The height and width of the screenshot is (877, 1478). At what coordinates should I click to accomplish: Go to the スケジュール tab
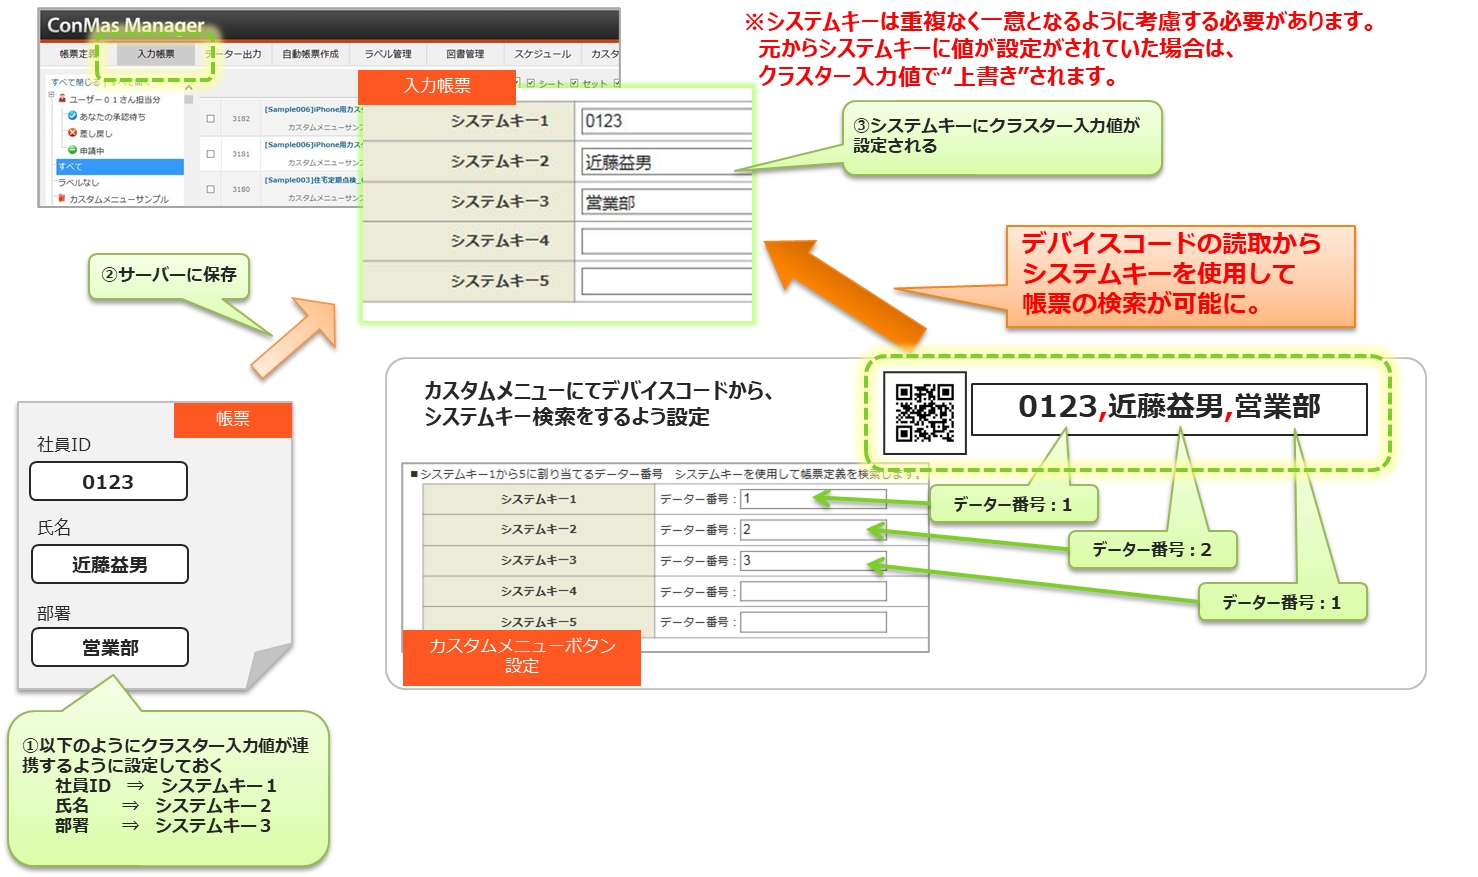pos(542,54)
